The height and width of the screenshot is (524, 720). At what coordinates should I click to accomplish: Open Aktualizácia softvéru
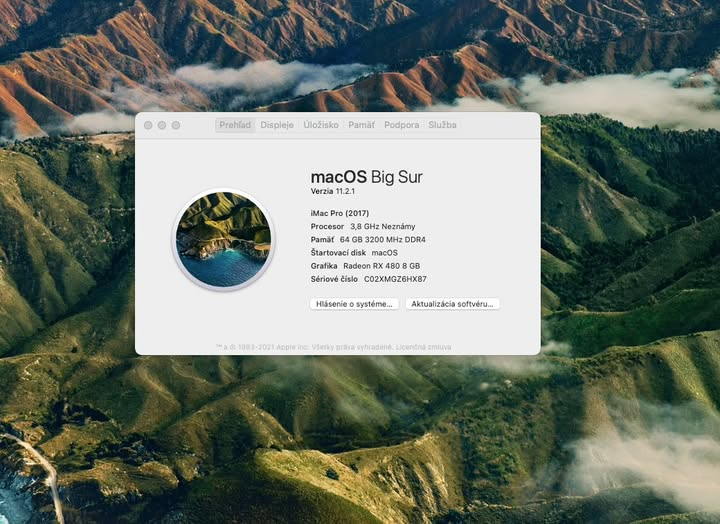click(452, 304)
